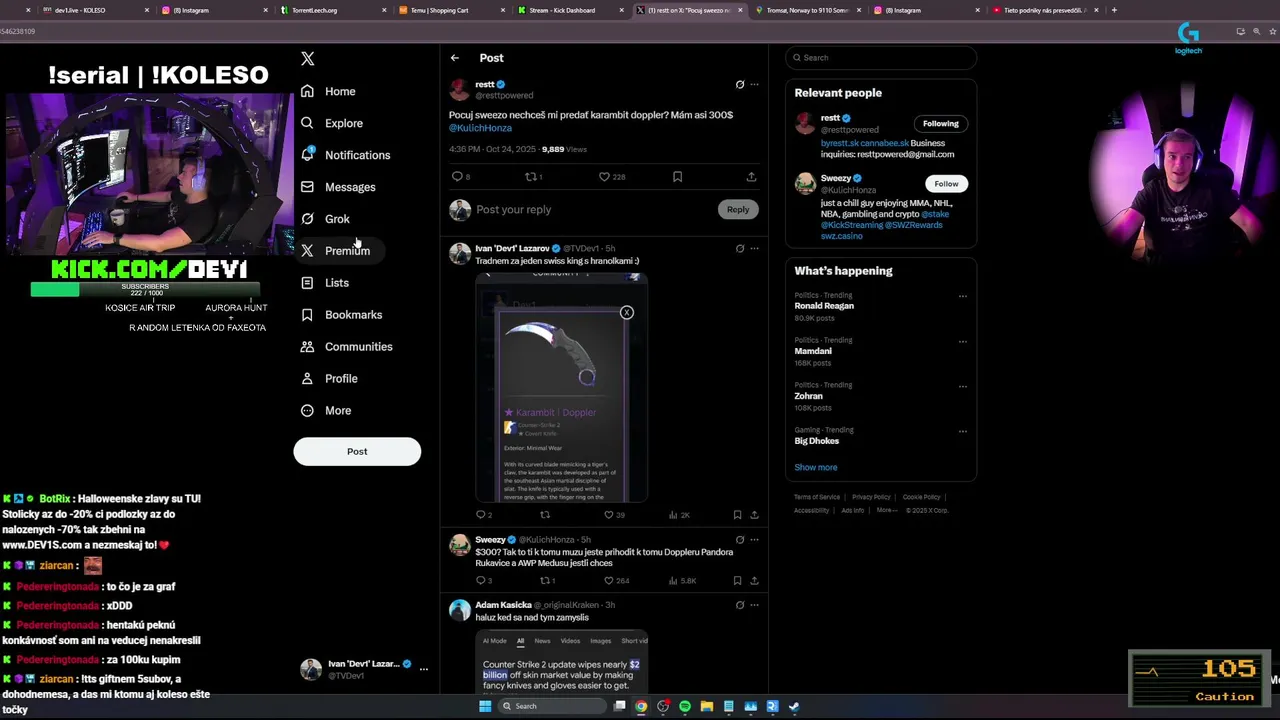The image size is (1280, 720).
Task: Reply to Sweezy's comment
Action: 480,581
